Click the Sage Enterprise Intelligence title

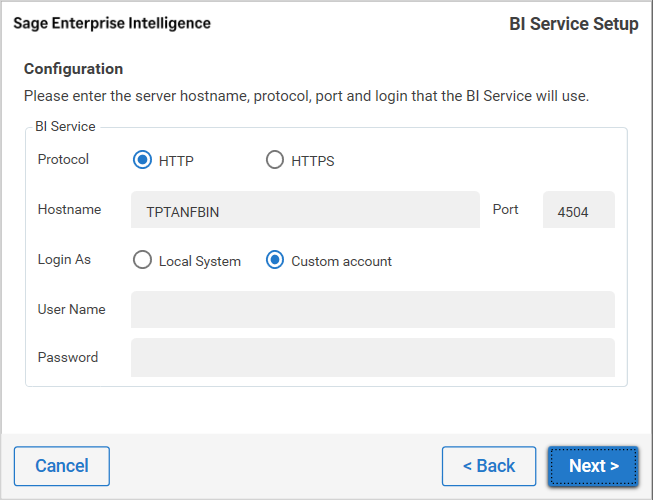pos(112,23)
